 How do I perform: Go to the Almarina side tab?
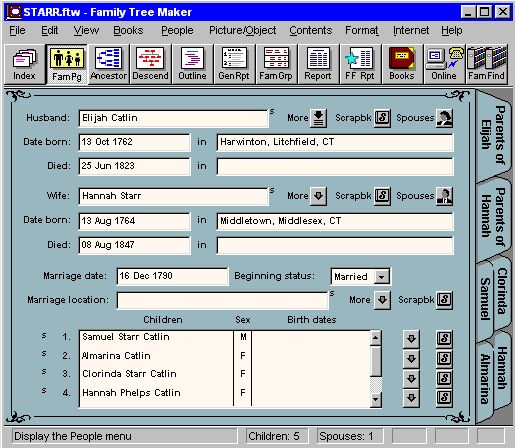485,379
